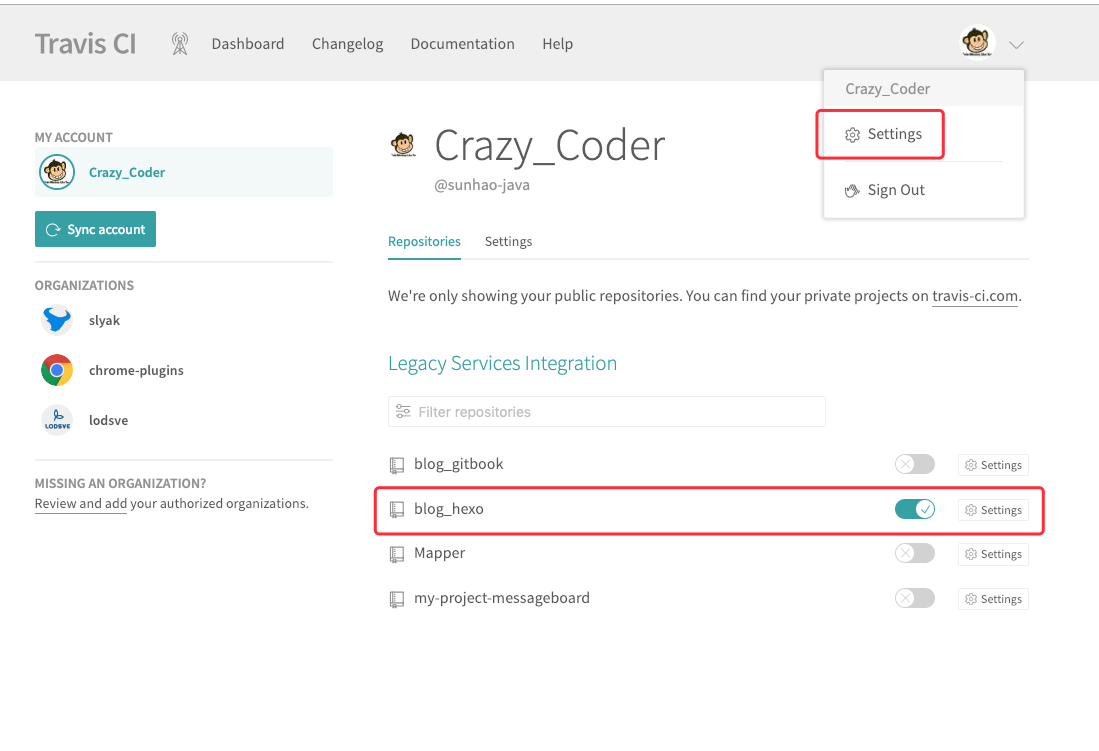This screenshot has width=1099, height=751.
Task: Open the user avatar in top right
Action: 977,43
